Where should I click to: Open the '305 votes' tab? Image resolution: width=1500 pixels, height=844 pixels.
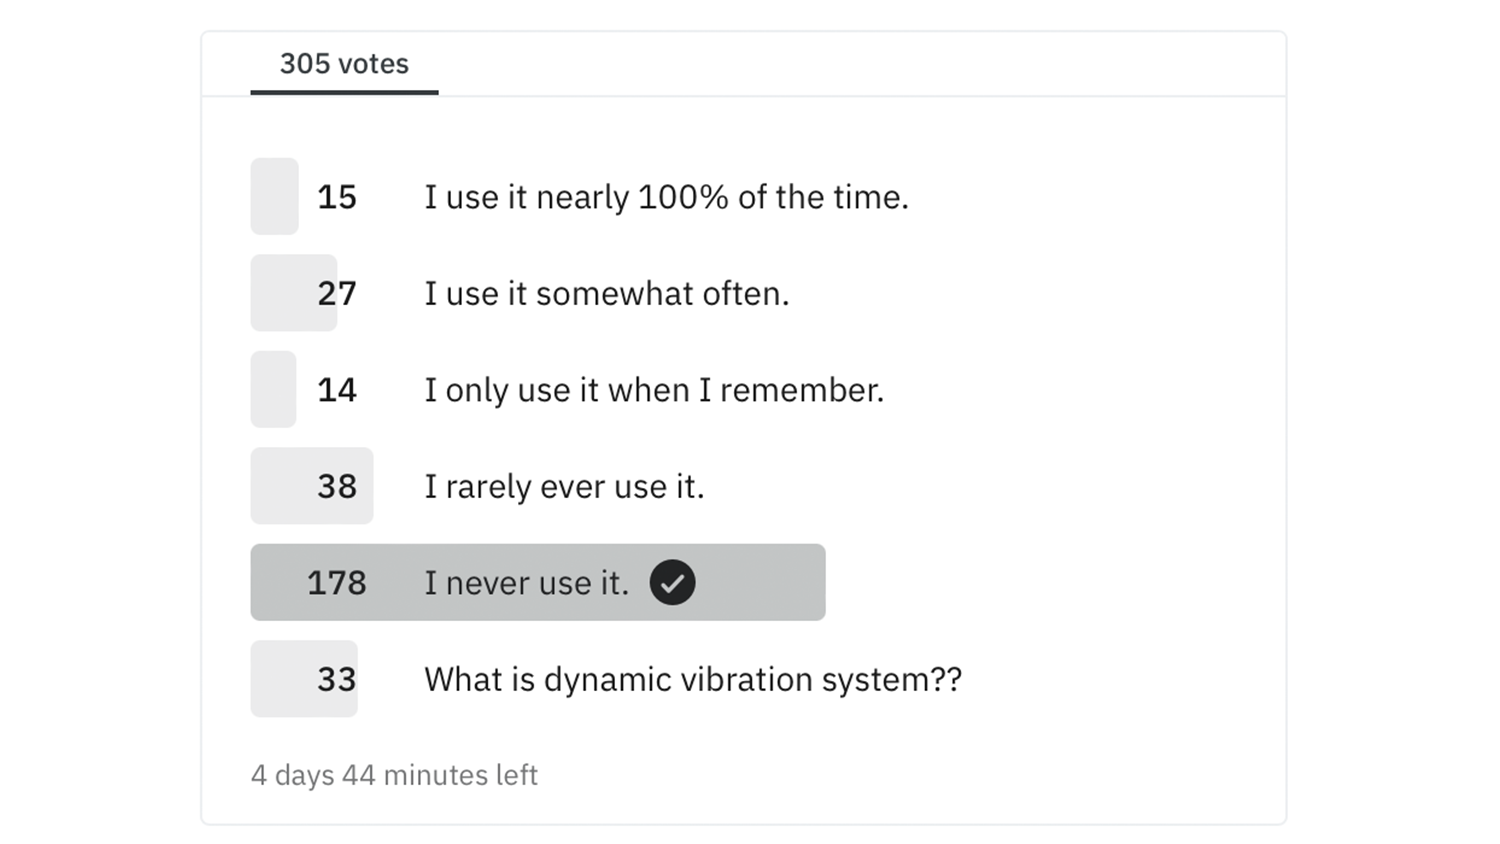tap(344, 64)
